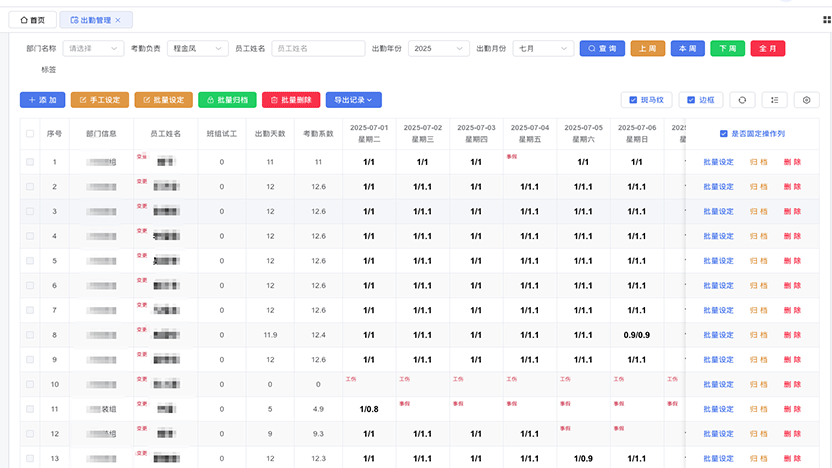Close the 出勤管理 tab with X icon
Screen dimensions: 832x468
coord(118,20)
